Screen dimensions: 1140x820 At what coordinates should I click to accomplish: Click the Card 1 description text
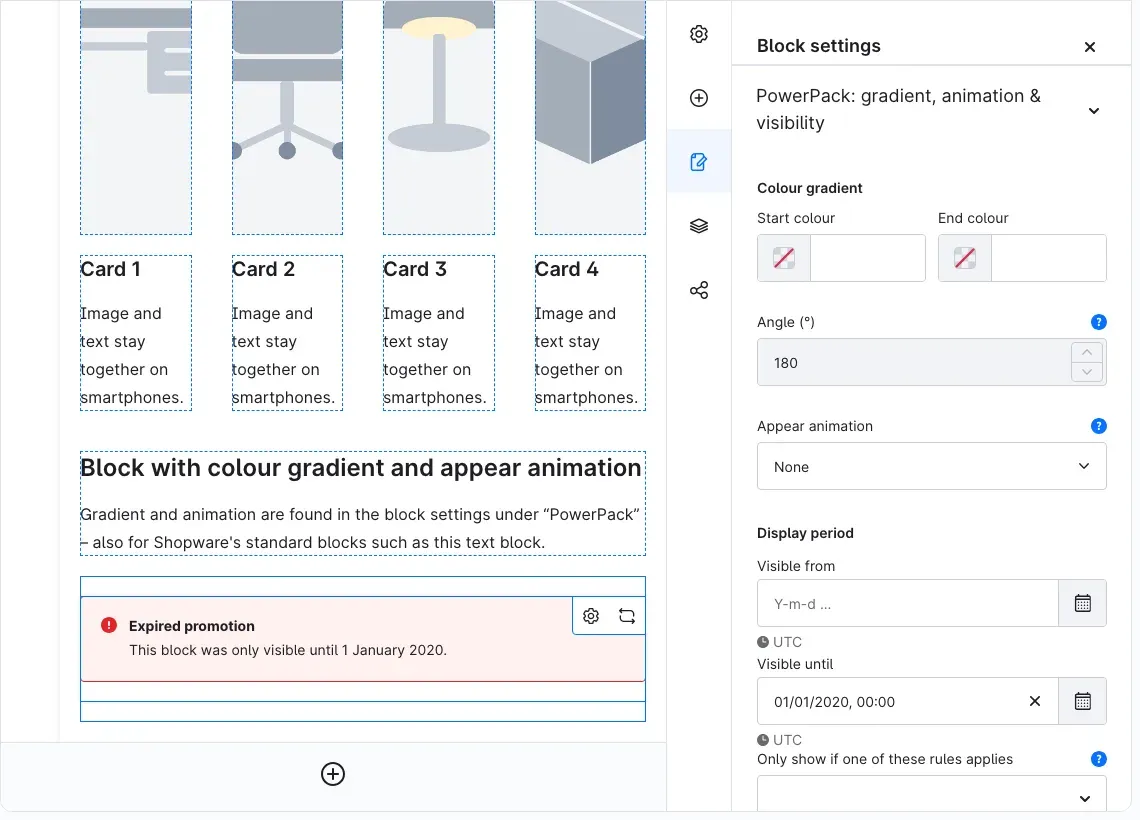132,355
